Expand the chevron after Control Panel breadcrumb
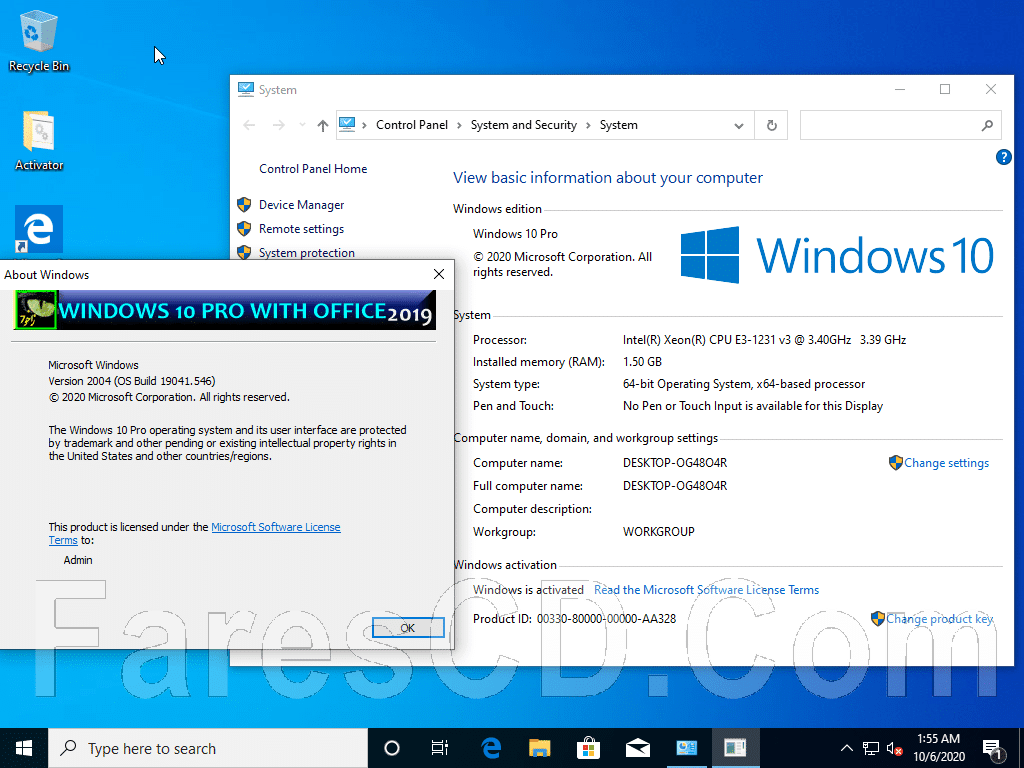This screenshot has width=1024, height=768. 459,125
